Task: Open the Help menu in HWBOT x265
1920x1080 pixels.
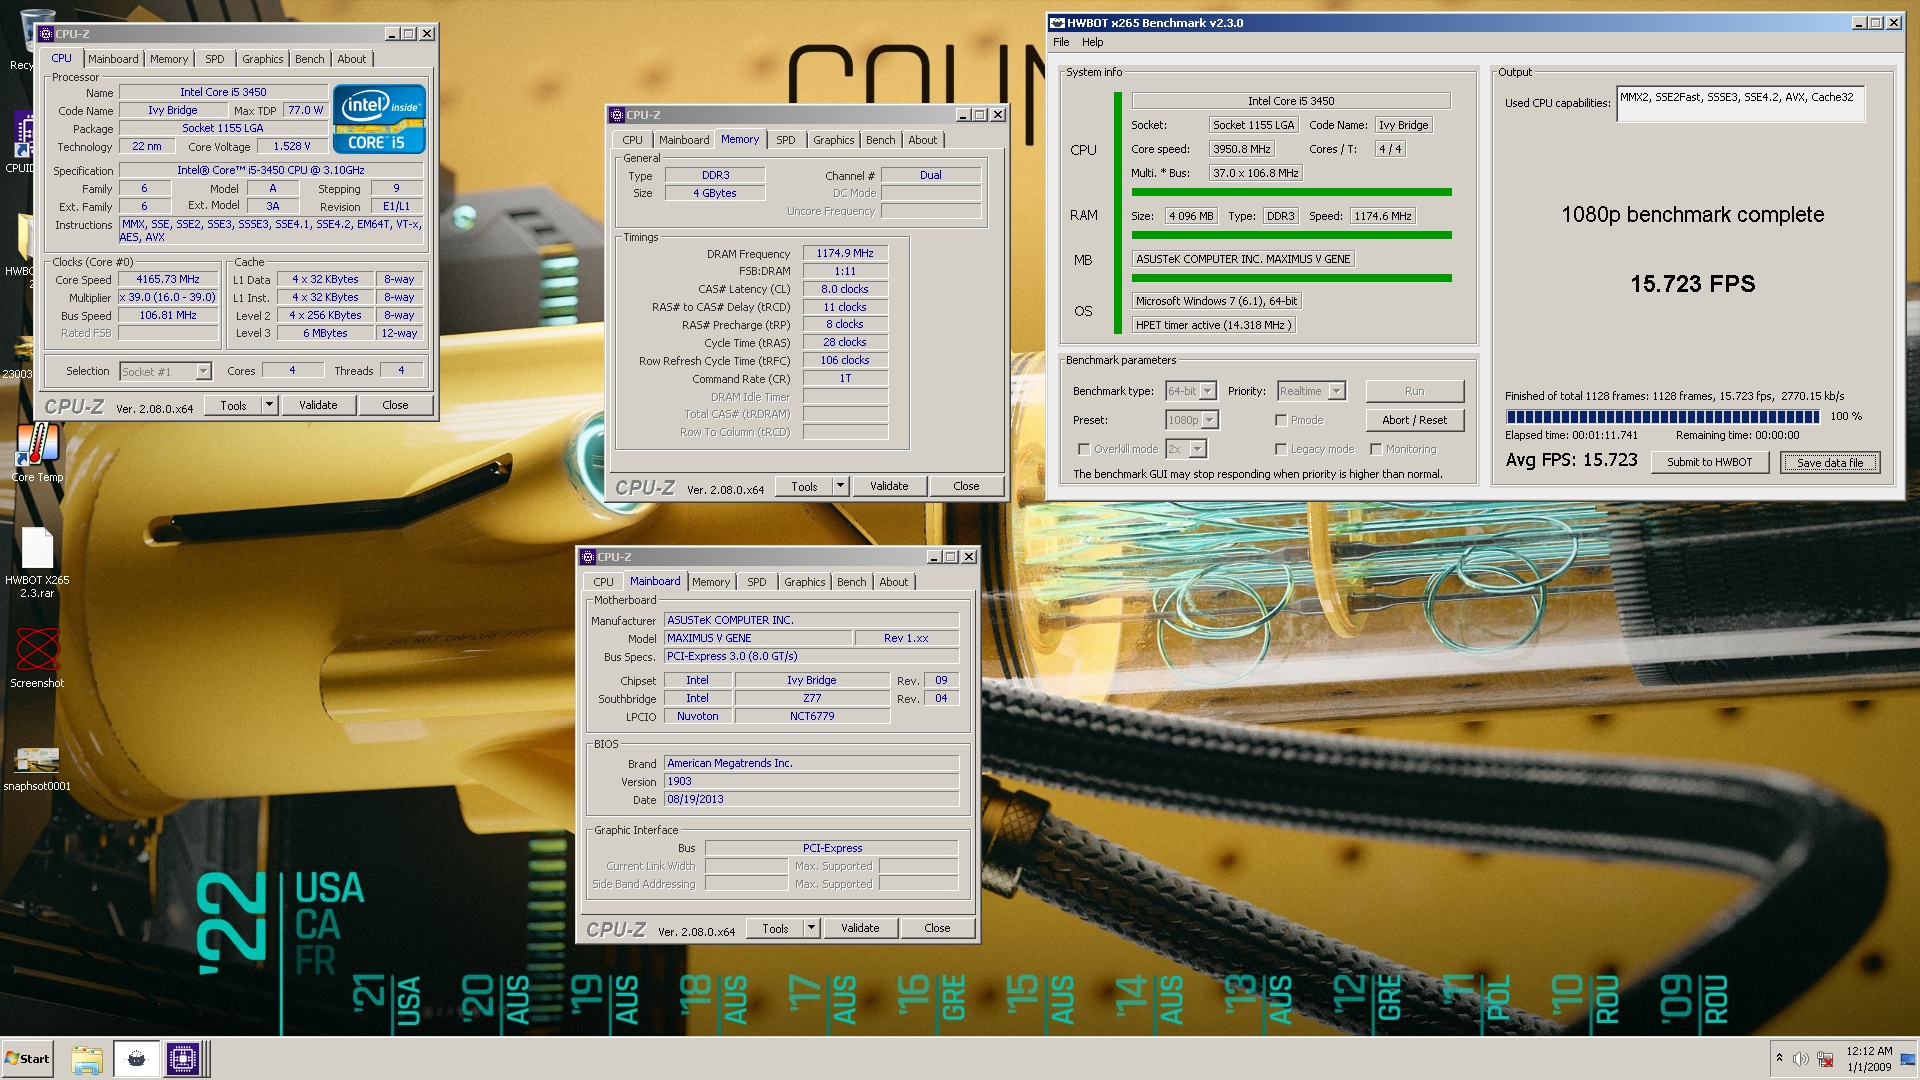Action: [x=1092, y=42]
